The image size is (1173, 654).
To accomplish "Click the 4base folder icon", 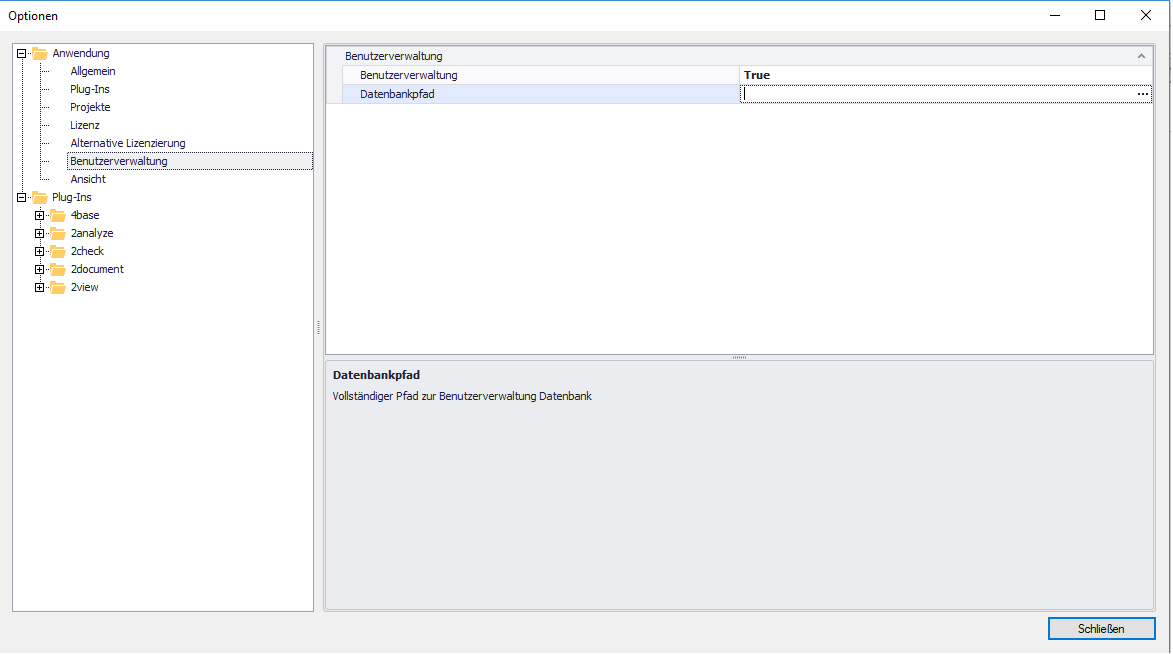I will point(58,216).
